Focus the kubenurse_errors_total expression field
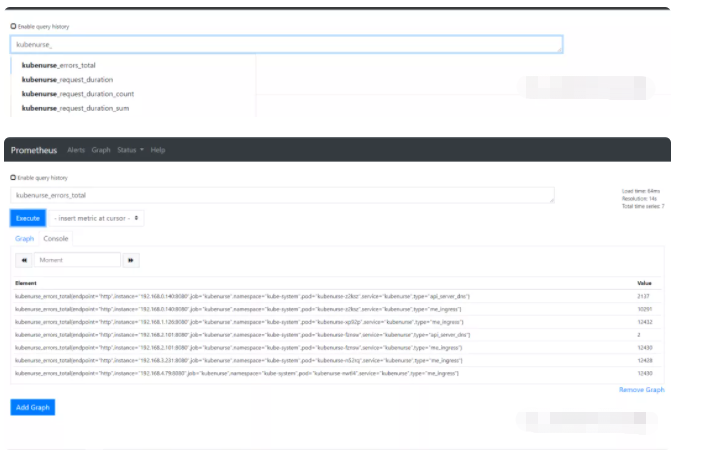The height and width of the screenshot is (460, 713). pos(282,195)
